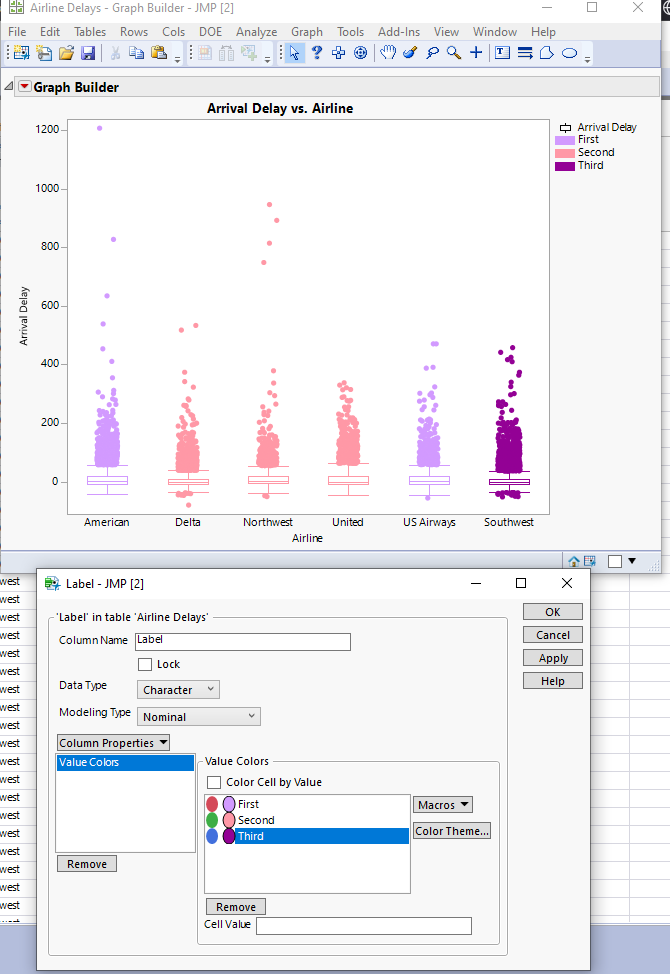
Task: Select the hand grabber tool
Action: click(x=388, y=53)
